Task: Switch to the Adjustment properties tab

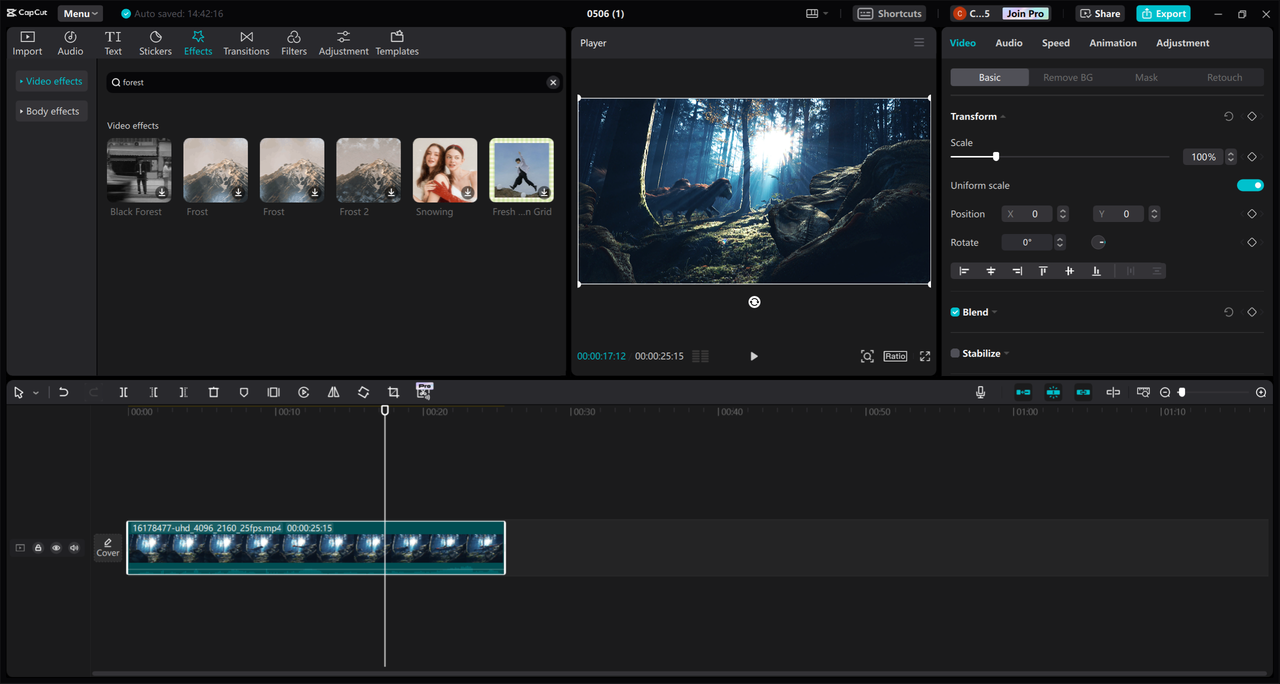Action: (x=1183, y=43)
